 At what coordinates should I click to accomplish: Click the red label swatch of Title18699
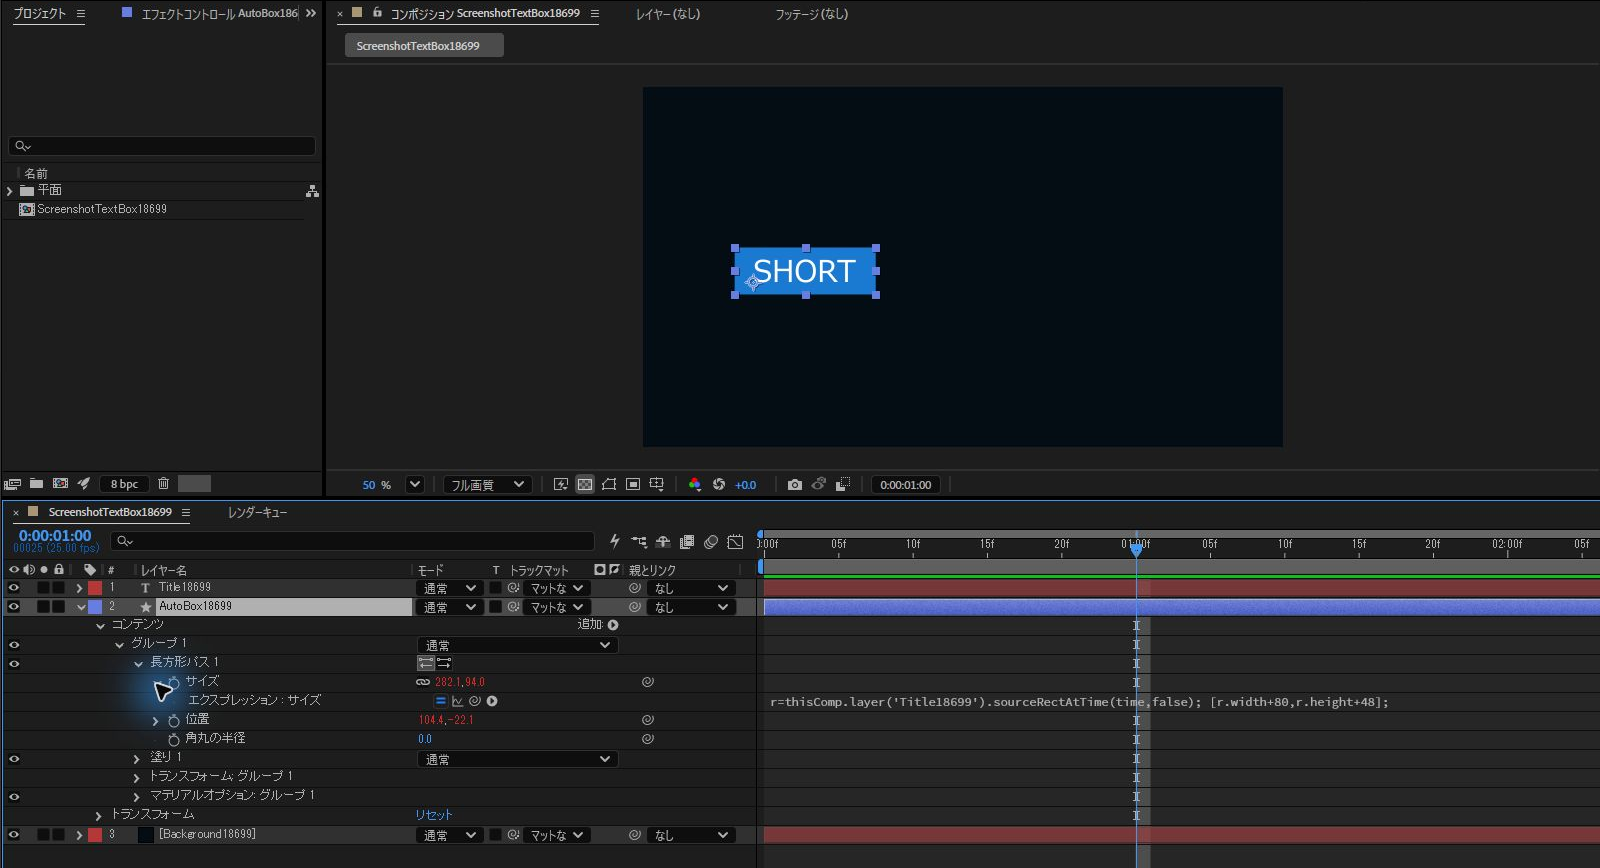[x=95, y=588]
